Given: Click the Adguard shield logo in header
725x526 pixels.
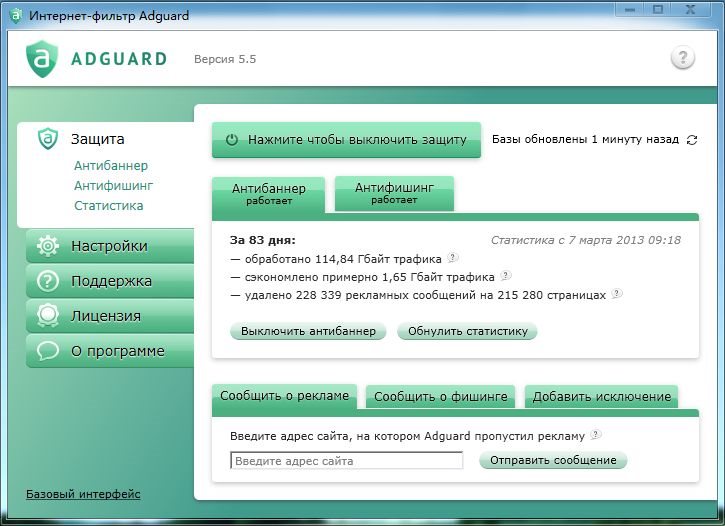Looking at the screenshot, I should pyautogui.click(x=41, y=58).
